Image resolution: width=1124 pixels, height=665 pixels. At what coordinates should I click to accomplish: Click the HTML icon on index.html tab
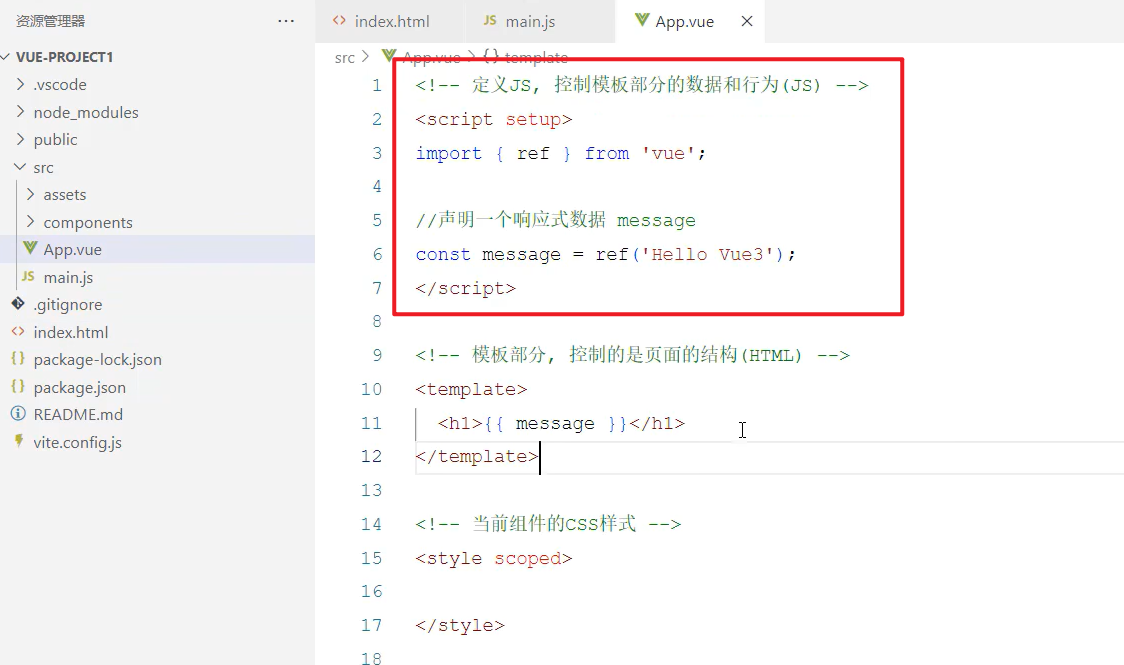tap(339, 21)
